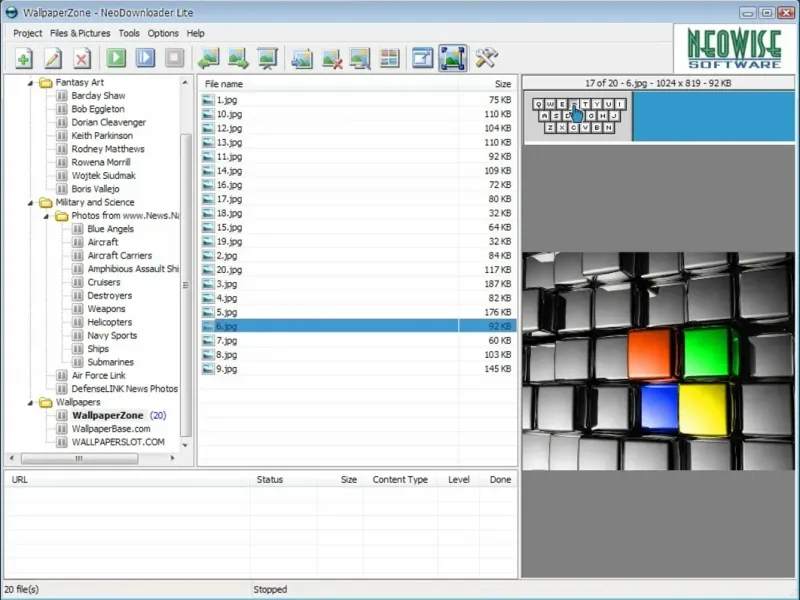Collapse the Wallpapers folder
The height and width of the screenshot is (600, 800).
pyautogui.click(x=30, y=403)
